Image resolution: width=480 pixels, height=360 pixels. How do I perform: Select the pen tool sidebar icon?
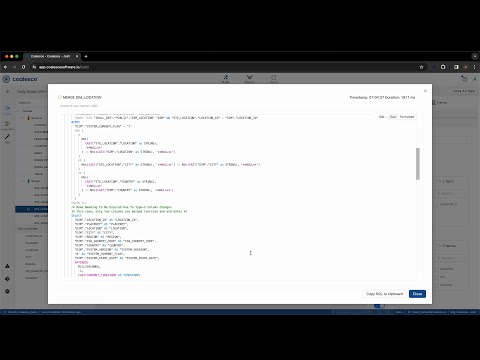(x=7, y=137)
